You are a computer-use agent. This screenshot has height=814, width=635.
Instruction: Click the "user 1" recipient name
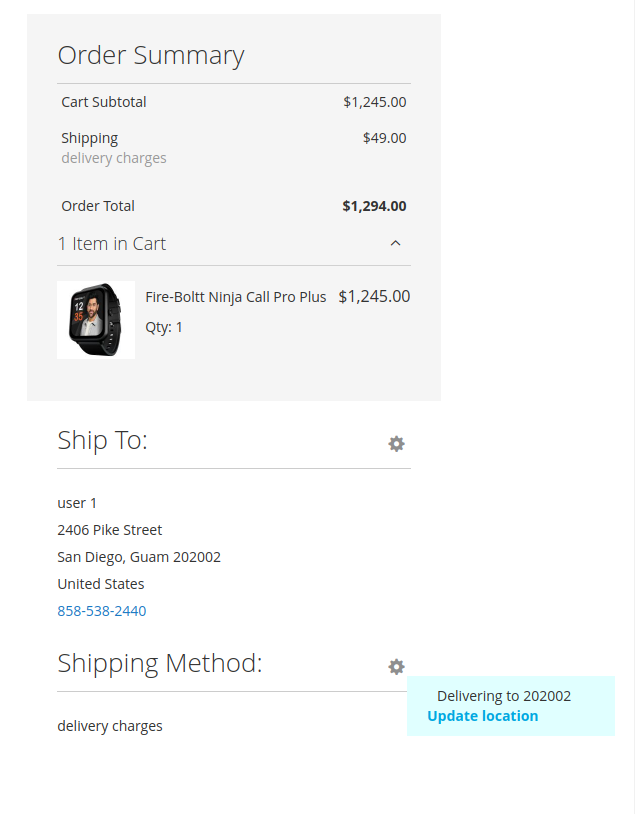(77, 503)
